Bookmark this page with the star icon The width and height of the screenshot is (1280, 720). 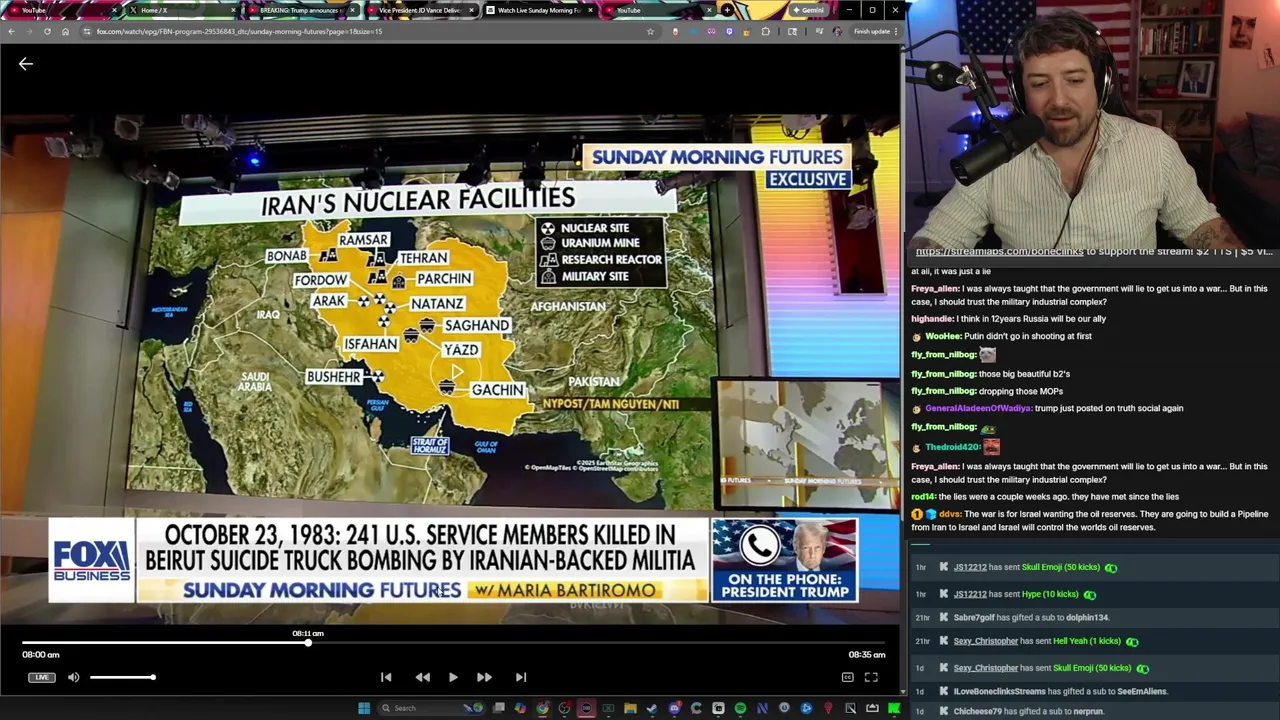point(650,31)
